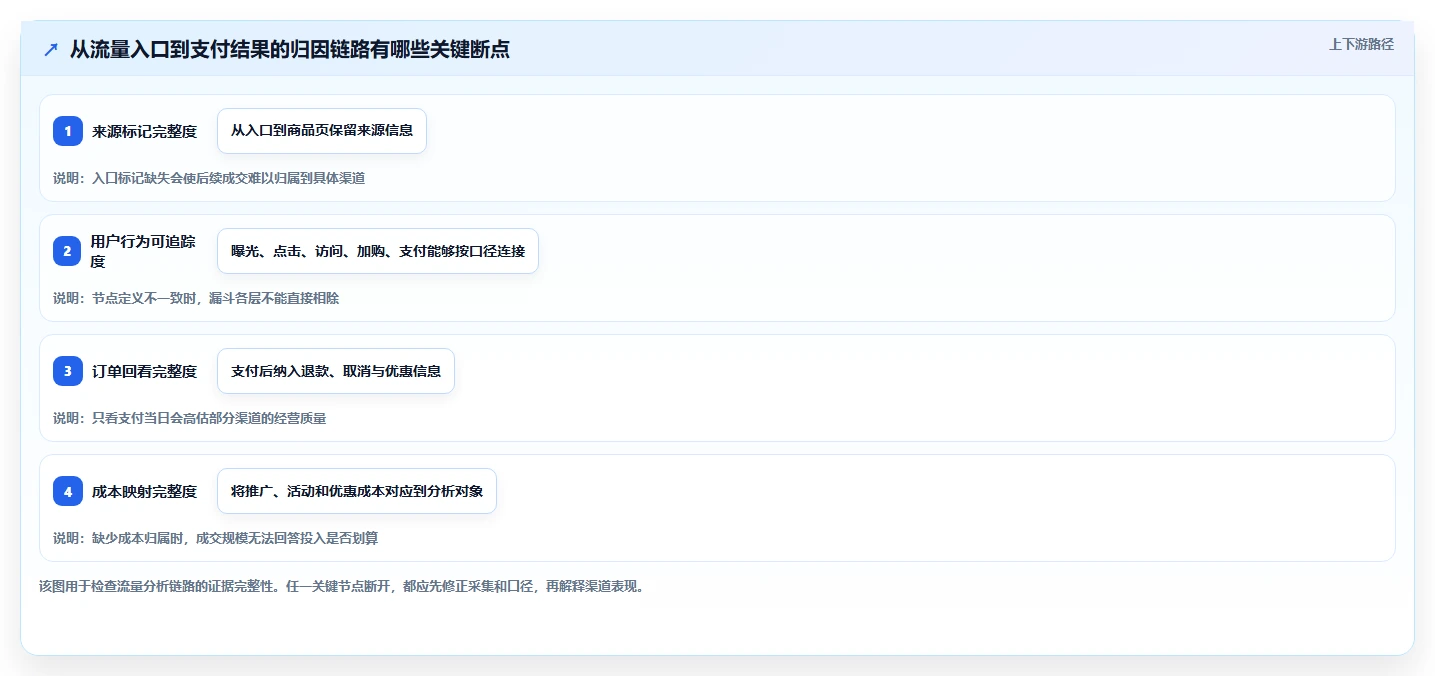Click the note 缺少成本归属时，成交规模无法回答

(x=216, y=538)
